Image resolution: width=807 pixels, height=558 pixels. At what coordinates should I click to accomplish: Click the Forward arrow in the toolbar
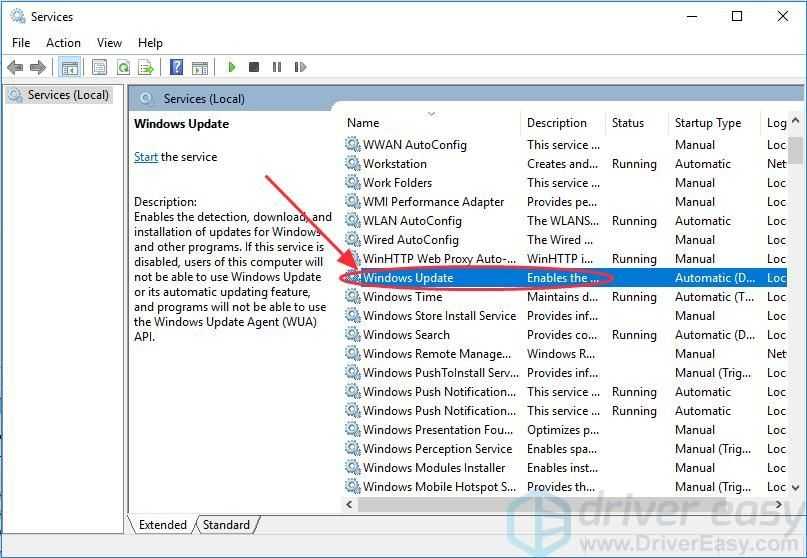(x=38, y=67)
